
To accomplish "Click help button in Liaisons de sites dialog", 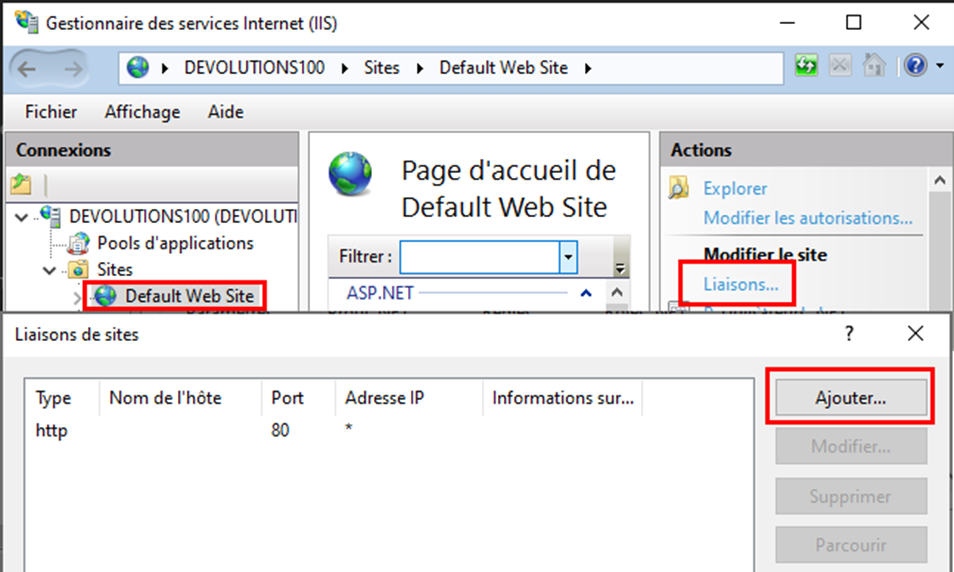I will tap(849, 333).
